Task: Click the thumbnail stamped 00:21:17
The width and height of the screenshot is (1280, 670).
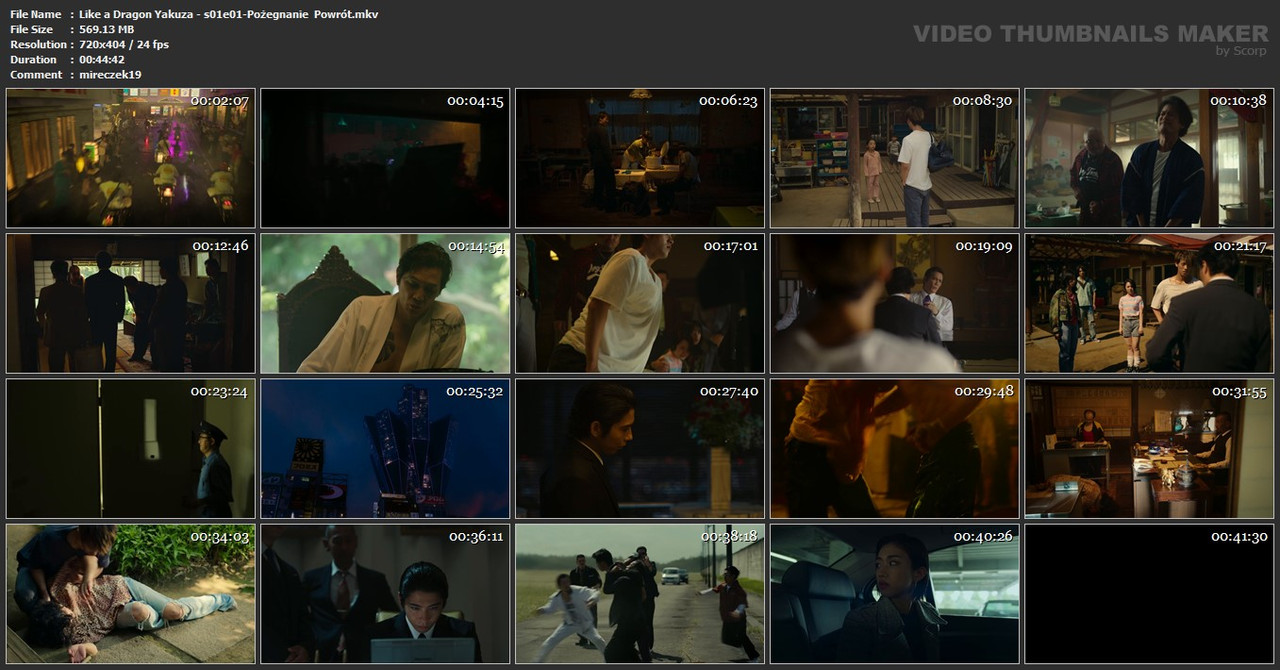Action: tap(1149, 304)
